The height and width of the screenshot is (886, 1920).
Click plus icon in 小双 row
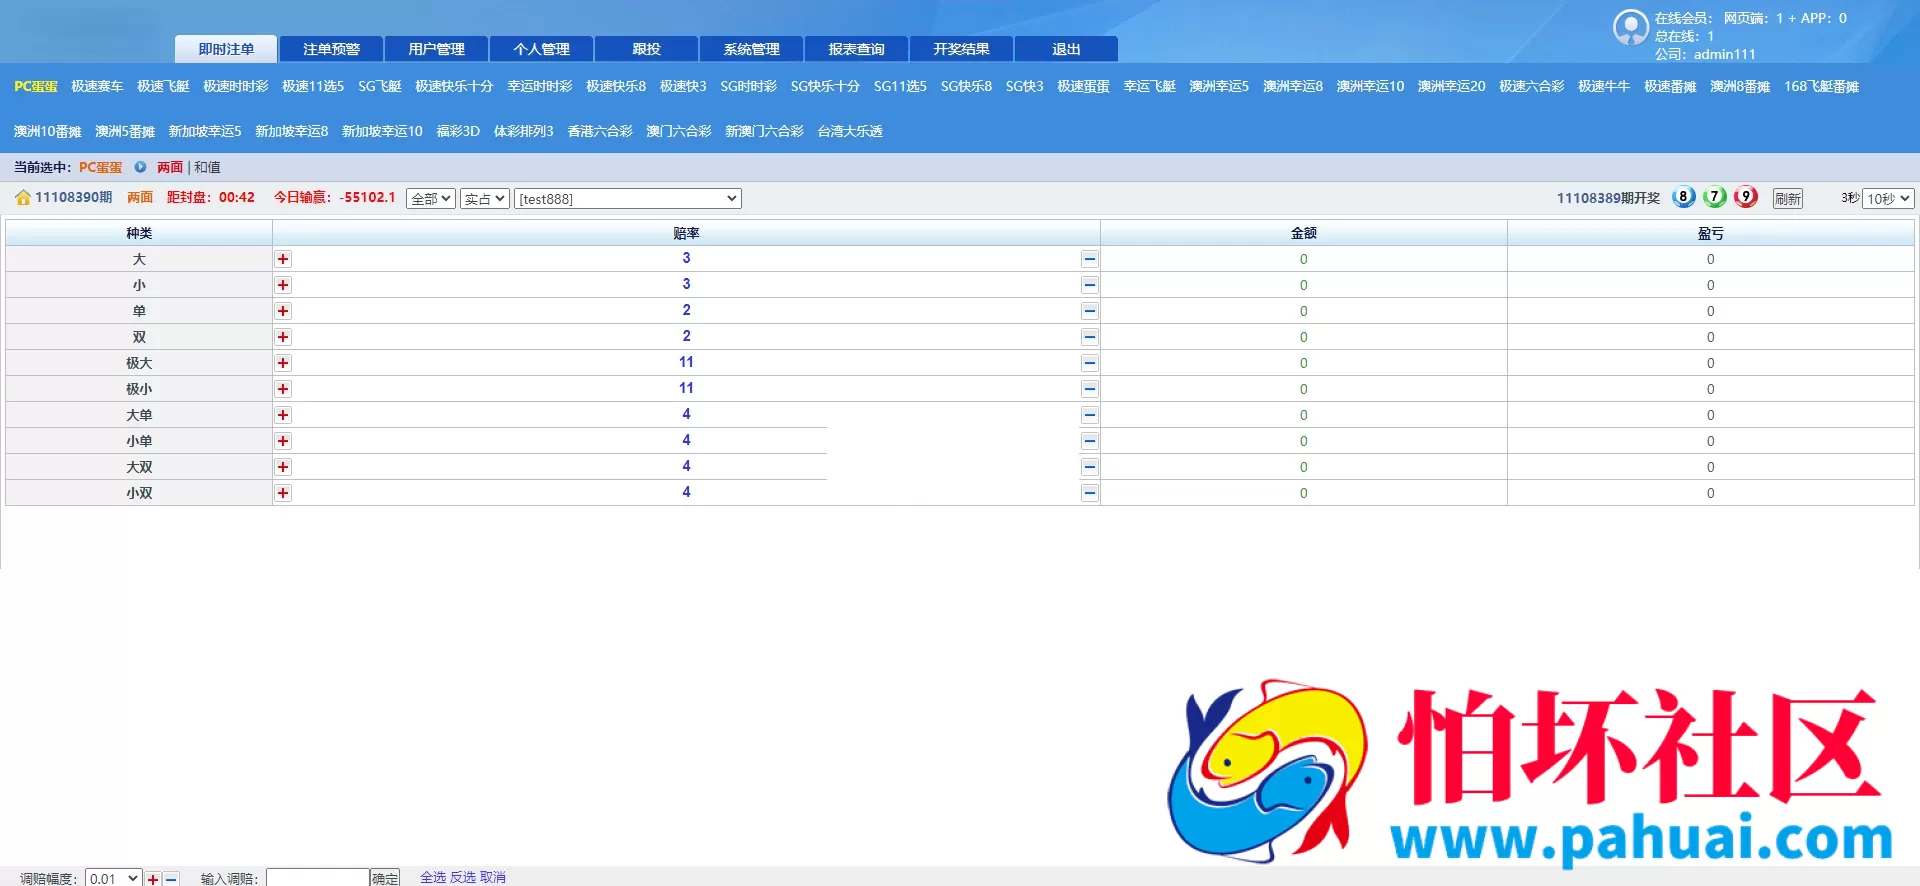pyautogui.click(x=283, y=493)
